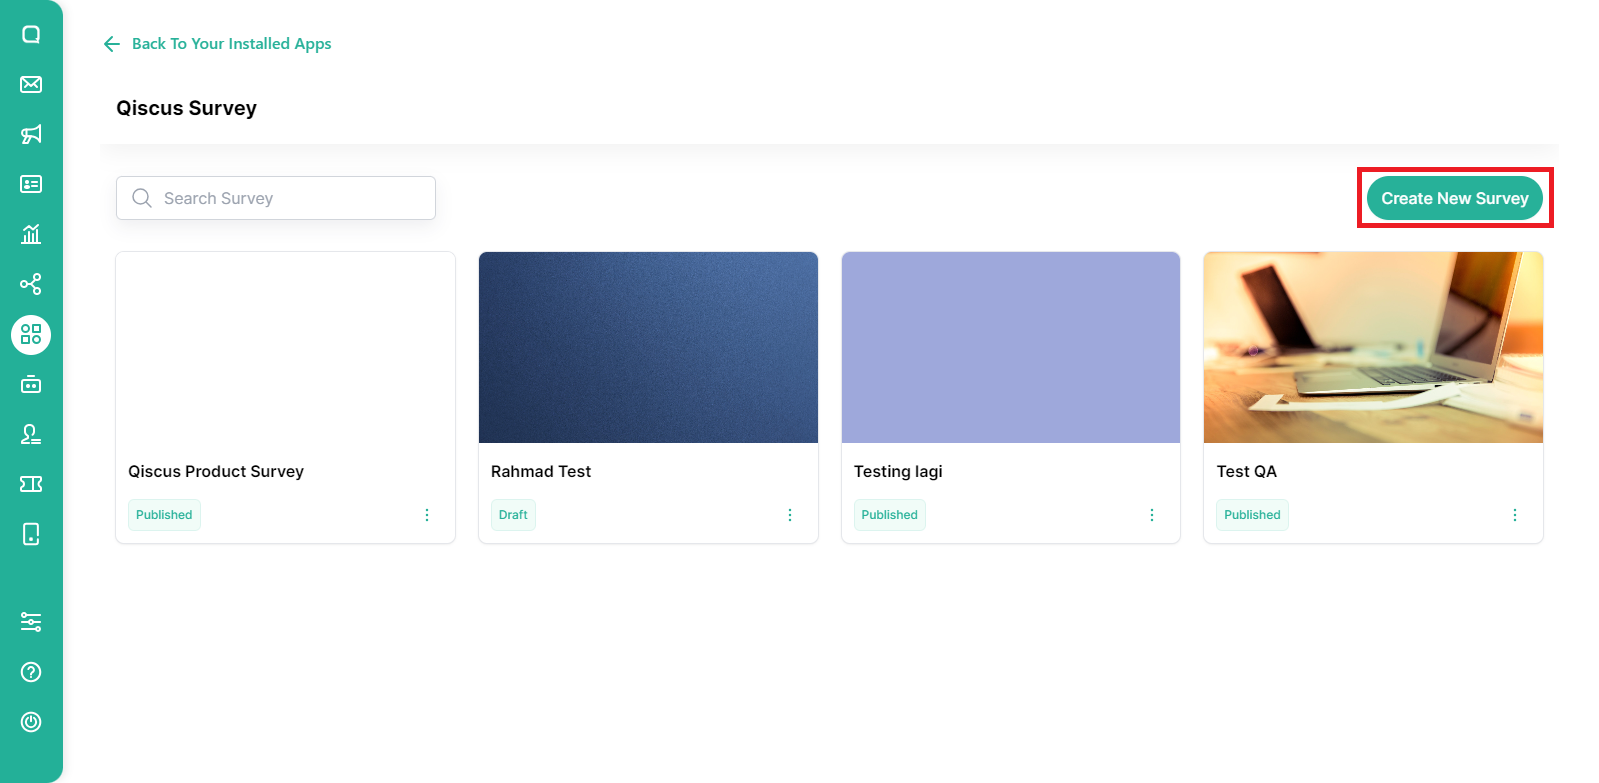Open the Testing lagi purple cover thumbnail
This screenshot has width=1599, height=783.
coord(1011,347)
